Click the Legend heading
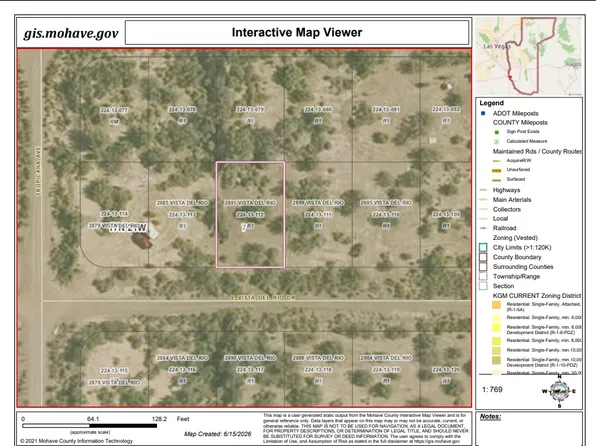This screenshot has width=596, height=446. [x=491, y=103]
